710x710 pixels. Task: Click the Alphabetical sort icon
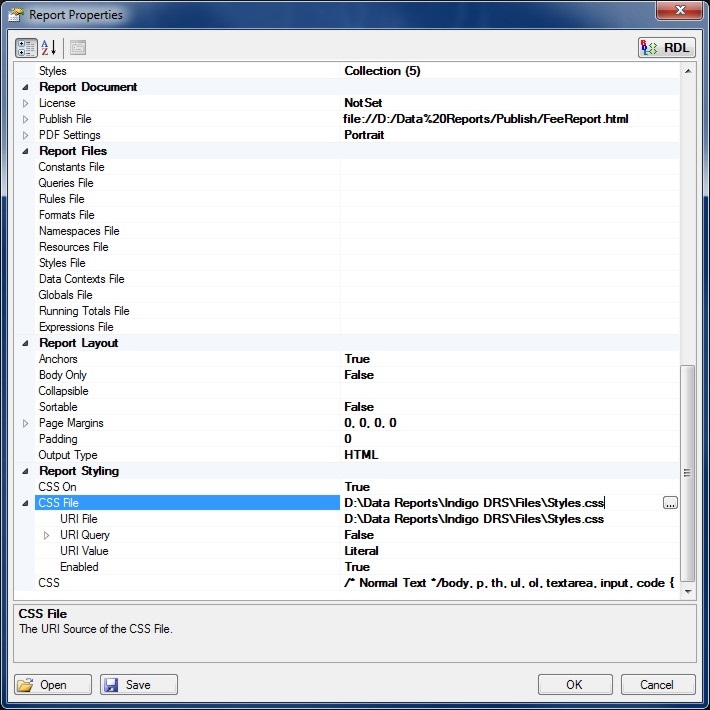[x=49, y=47]
